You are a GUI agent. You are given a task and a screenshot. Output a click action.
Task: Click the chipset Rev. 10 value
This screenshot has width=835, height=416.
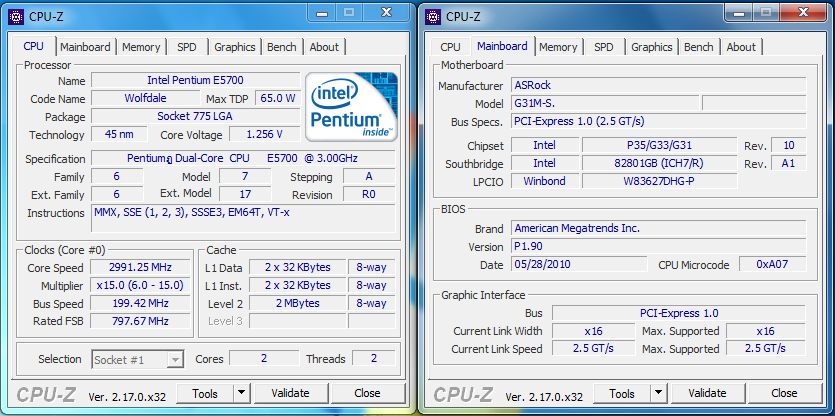point(788,145)
